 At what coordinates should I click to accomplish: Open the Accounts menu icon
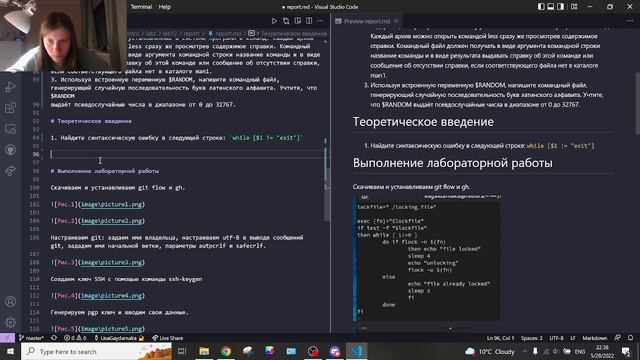(10, 302)
